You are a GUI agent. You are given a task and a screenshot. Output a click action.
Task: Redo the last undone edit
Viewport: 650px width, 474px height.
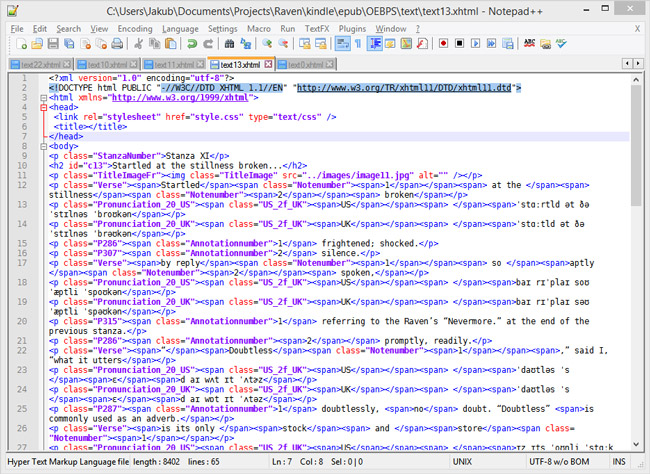pyautogui.click(x=208, y=44)
